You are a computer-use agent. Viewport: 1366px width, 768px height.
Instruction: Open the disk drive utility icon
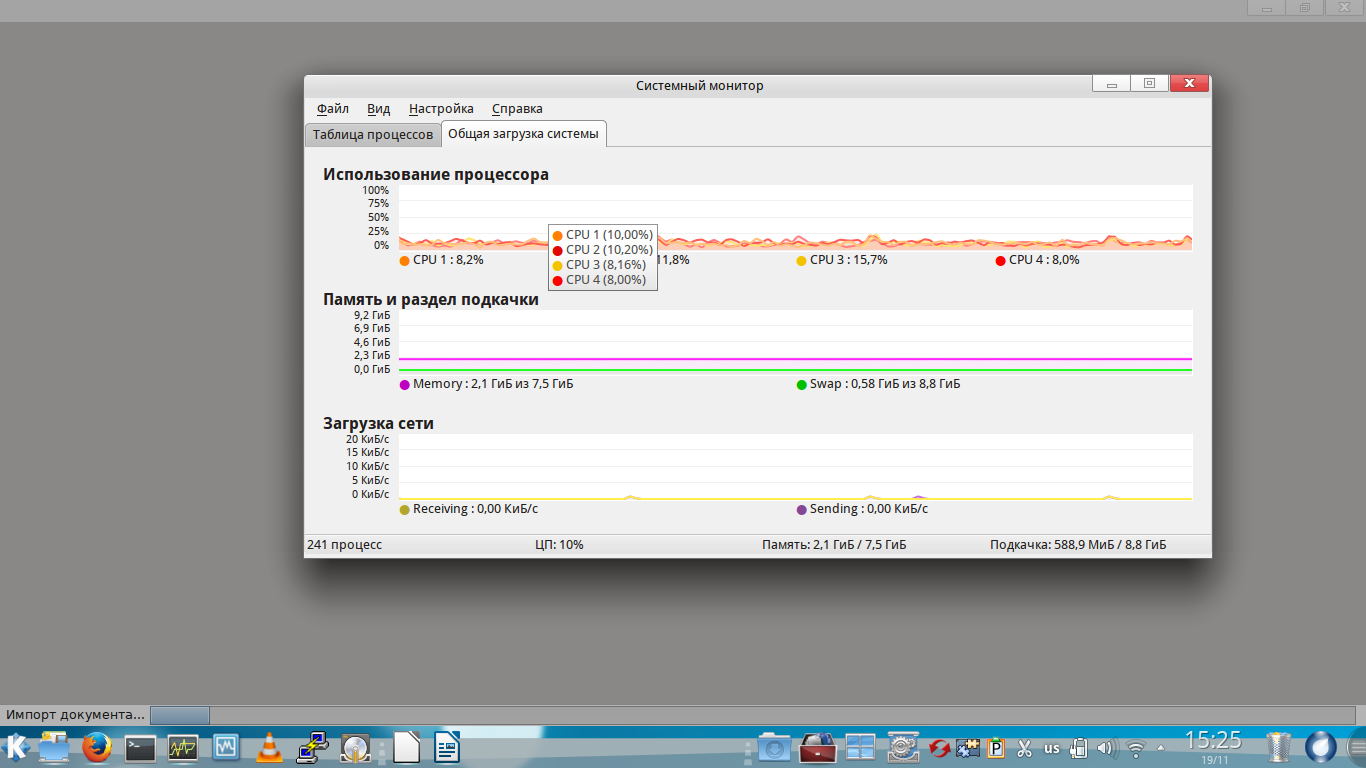pos(355,746)
